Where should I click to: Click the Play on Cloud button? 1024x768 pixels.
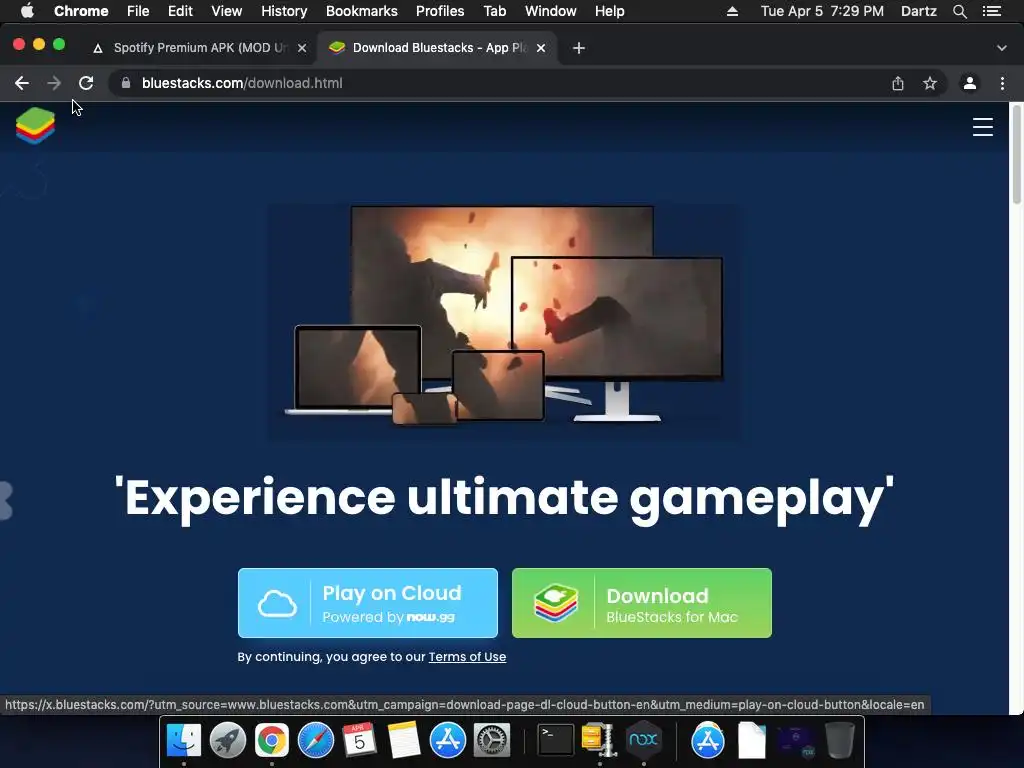click(368, 603)
